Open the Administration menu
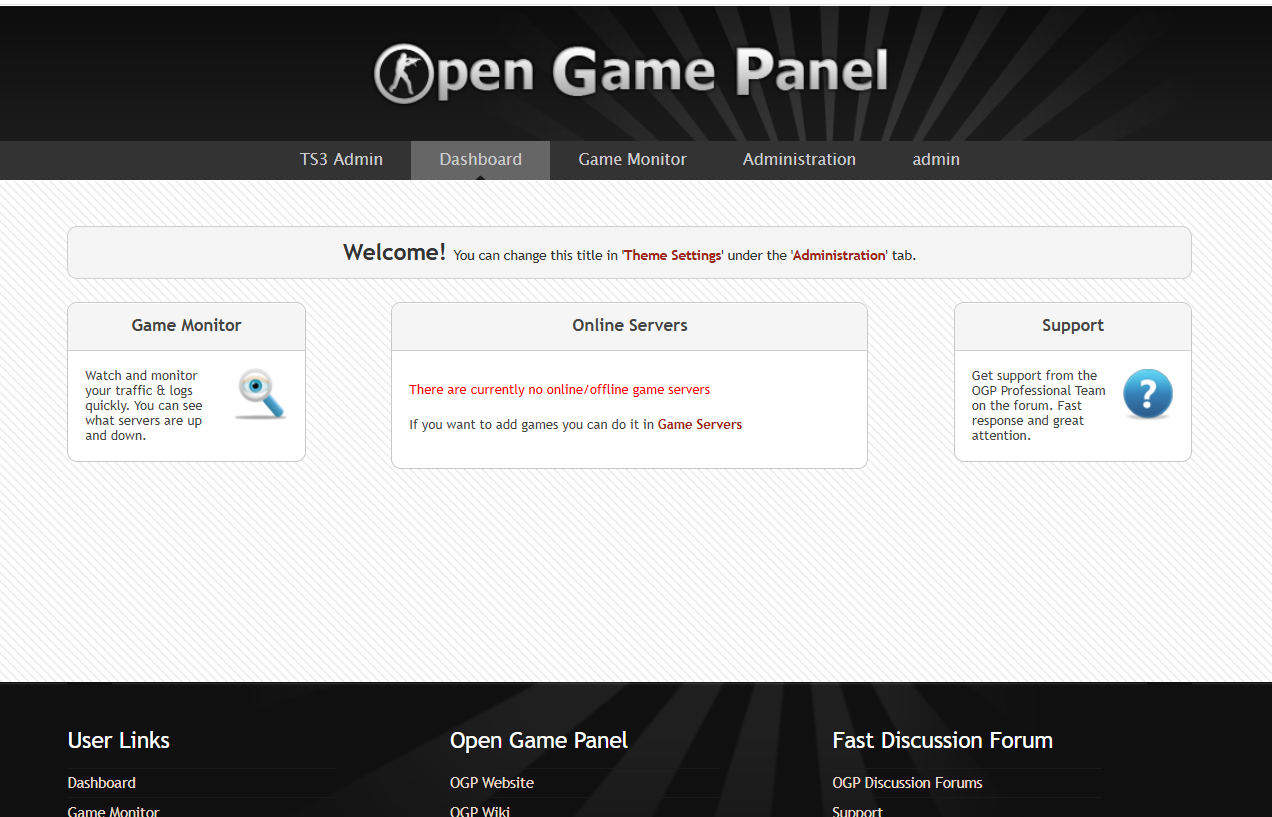 [799, 160]
